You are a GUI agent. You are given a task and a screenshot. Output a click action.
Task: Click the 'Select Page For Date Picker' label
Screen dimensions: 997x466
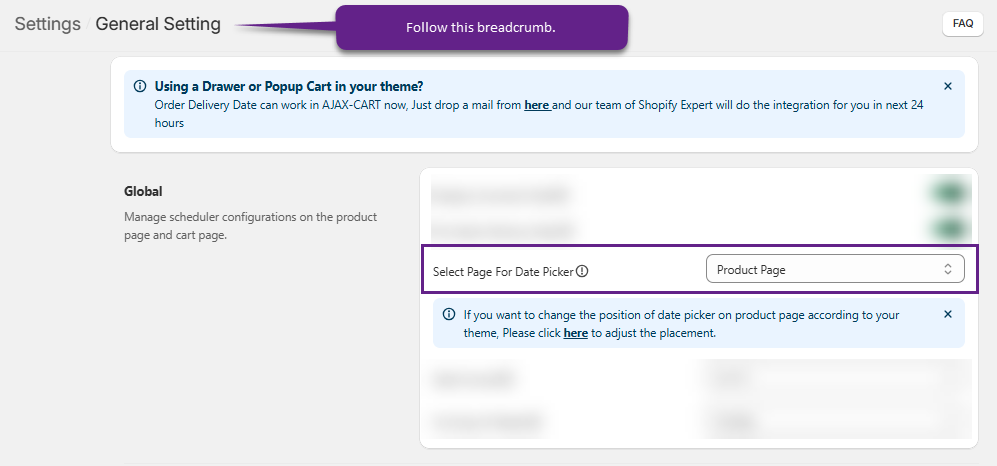pyautogui.click(x=503, y=271)
